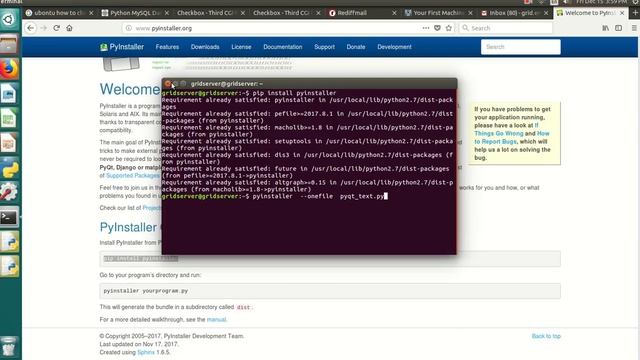Screen dimensions: 640x360
Task: Click the terminal title bar gridserver@gridserver
Action: (309, 84)
